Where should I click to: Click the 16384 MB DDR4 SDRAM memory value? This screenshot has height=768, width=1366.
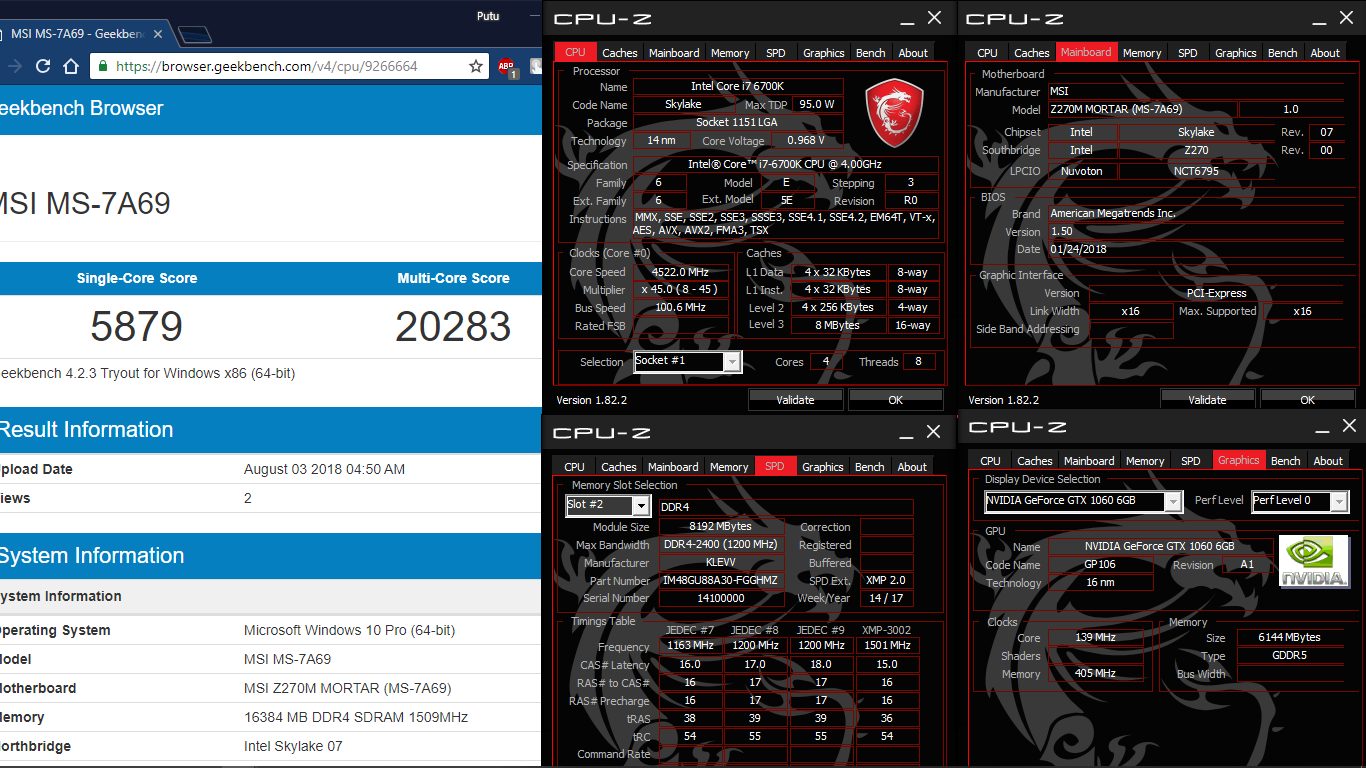coord(356,717)
